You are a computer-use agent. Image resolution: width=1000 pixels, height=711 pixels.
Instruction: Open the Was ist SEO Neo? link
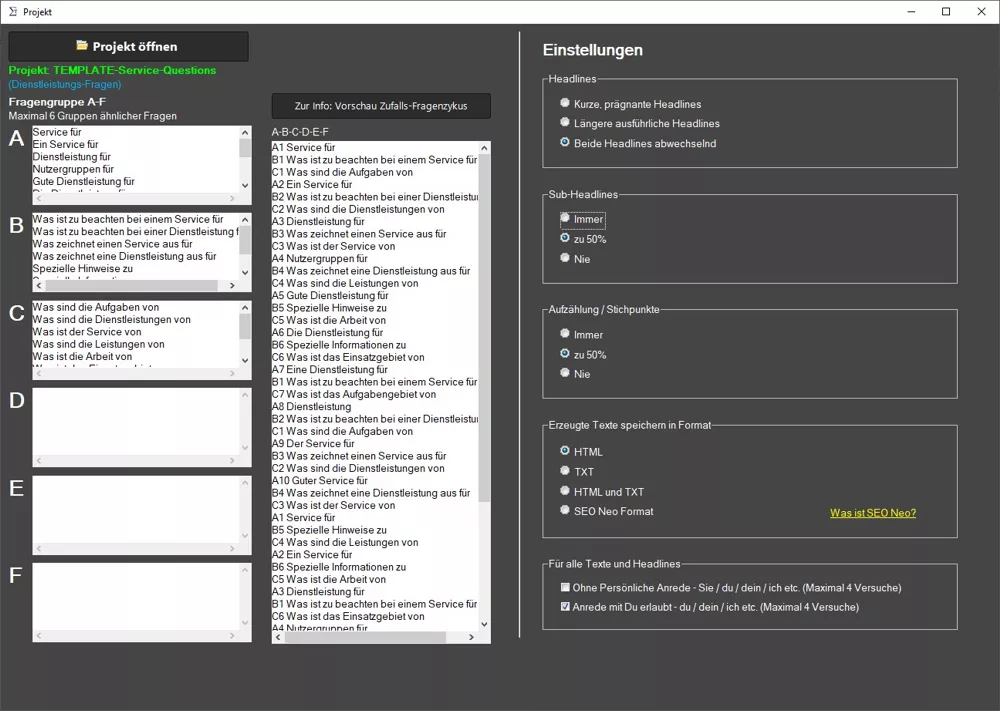(x=872, y=513)
